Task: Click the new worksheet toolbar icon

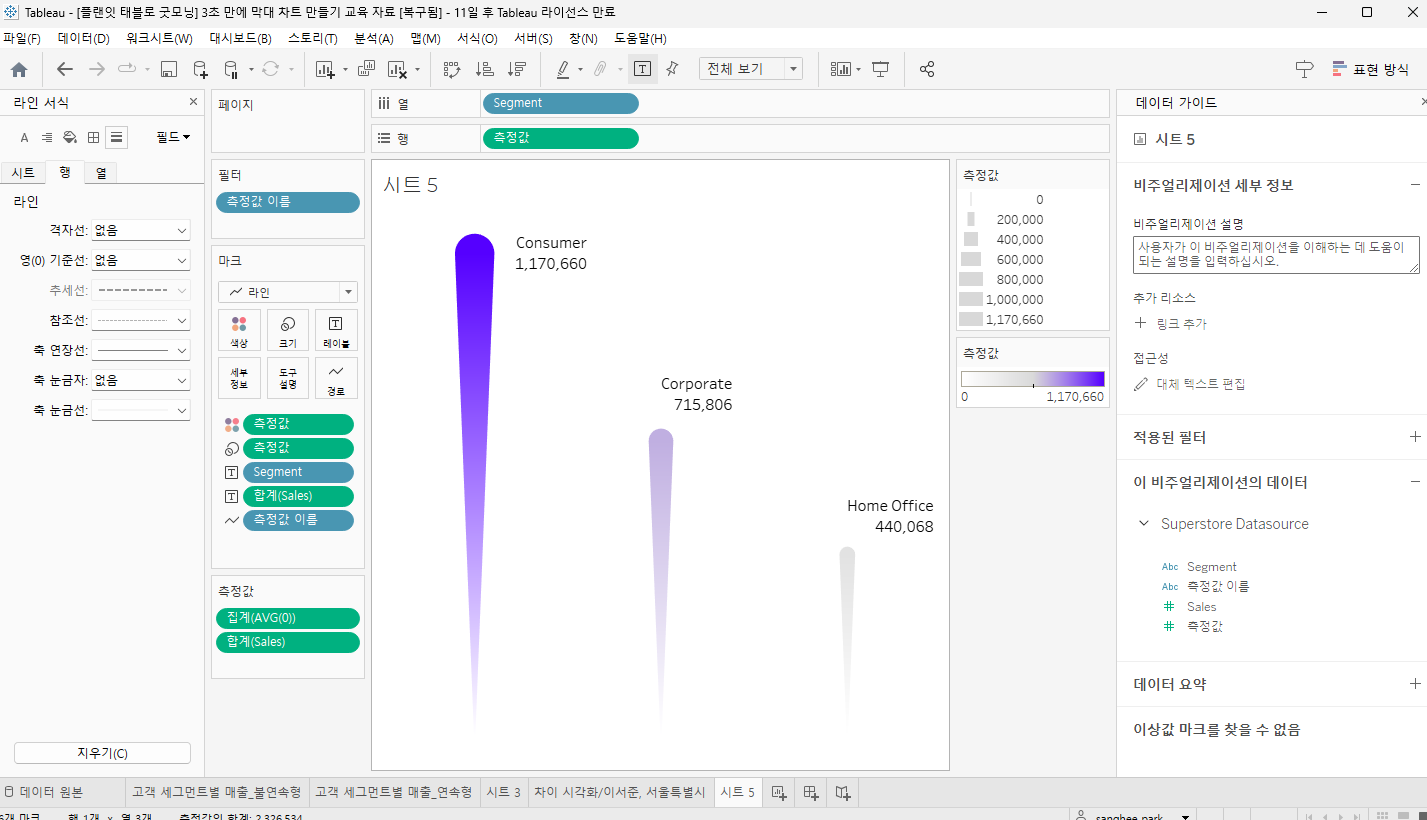Action: coord(325,69)
